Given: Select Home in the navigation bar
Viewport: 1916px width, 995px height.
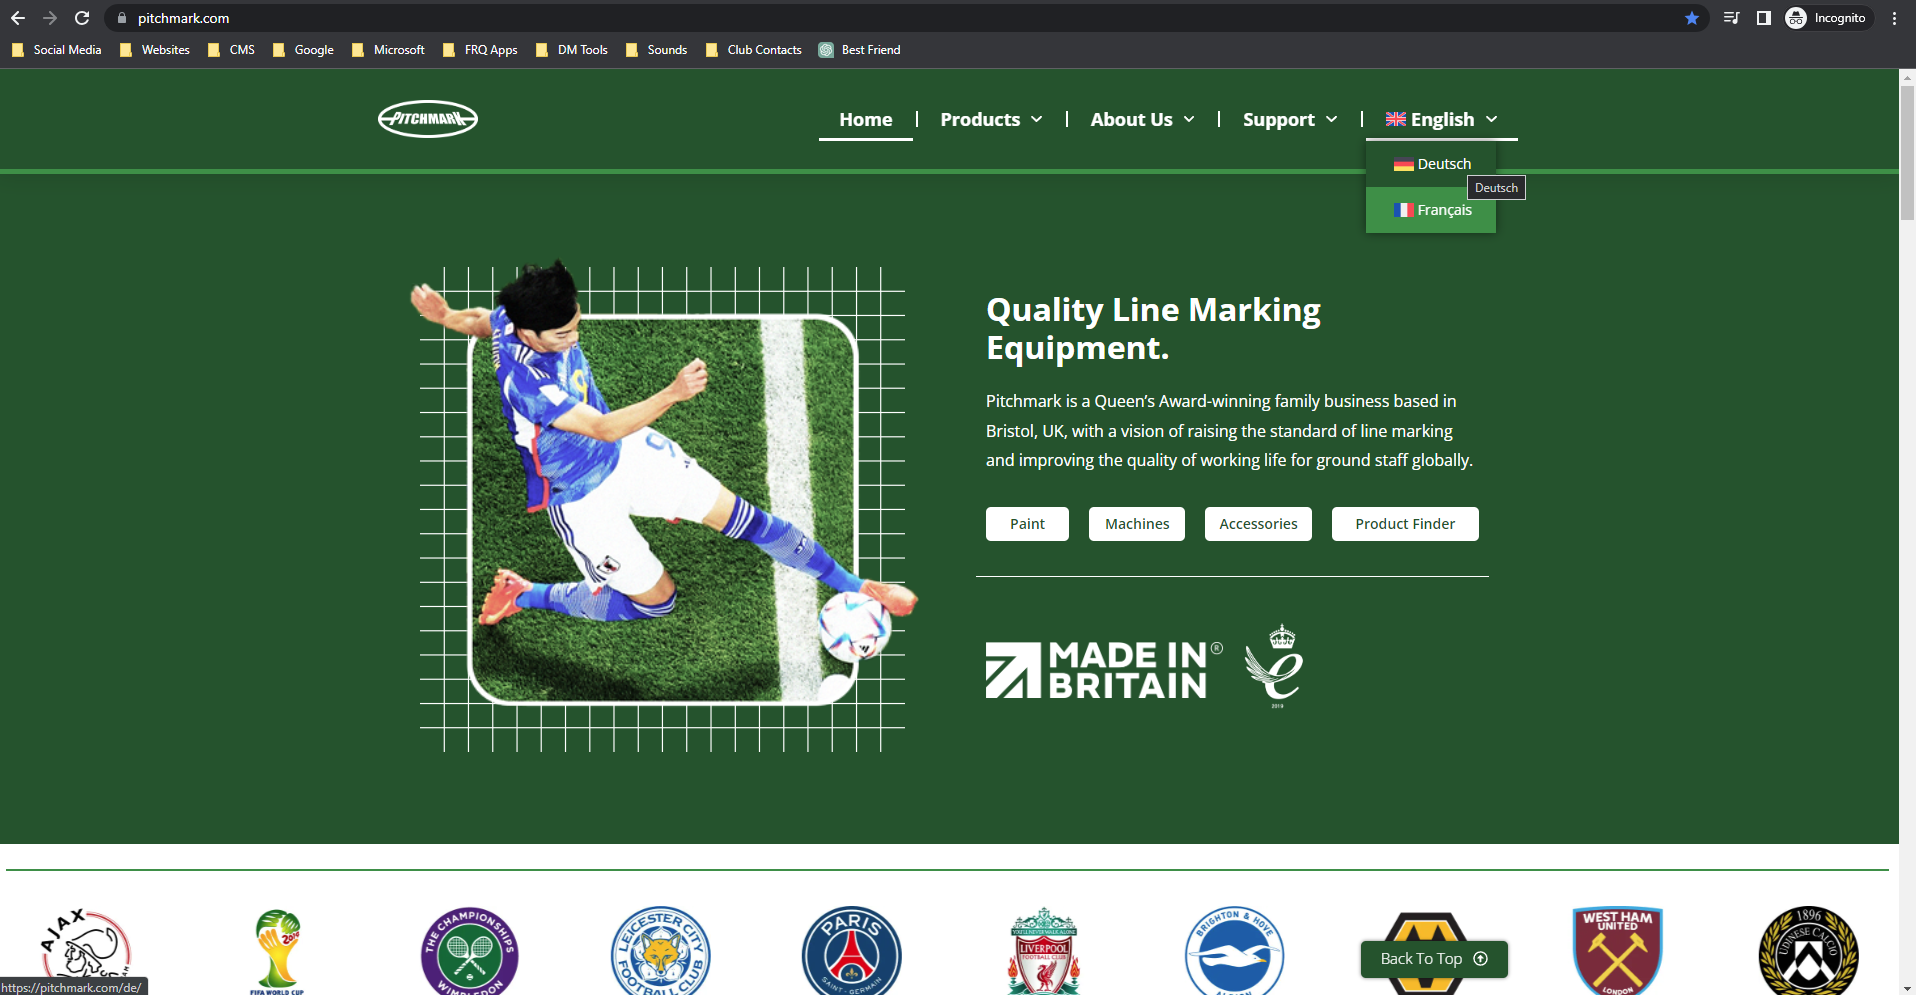Looking at the screenshot, I should (x=866, y=119).
